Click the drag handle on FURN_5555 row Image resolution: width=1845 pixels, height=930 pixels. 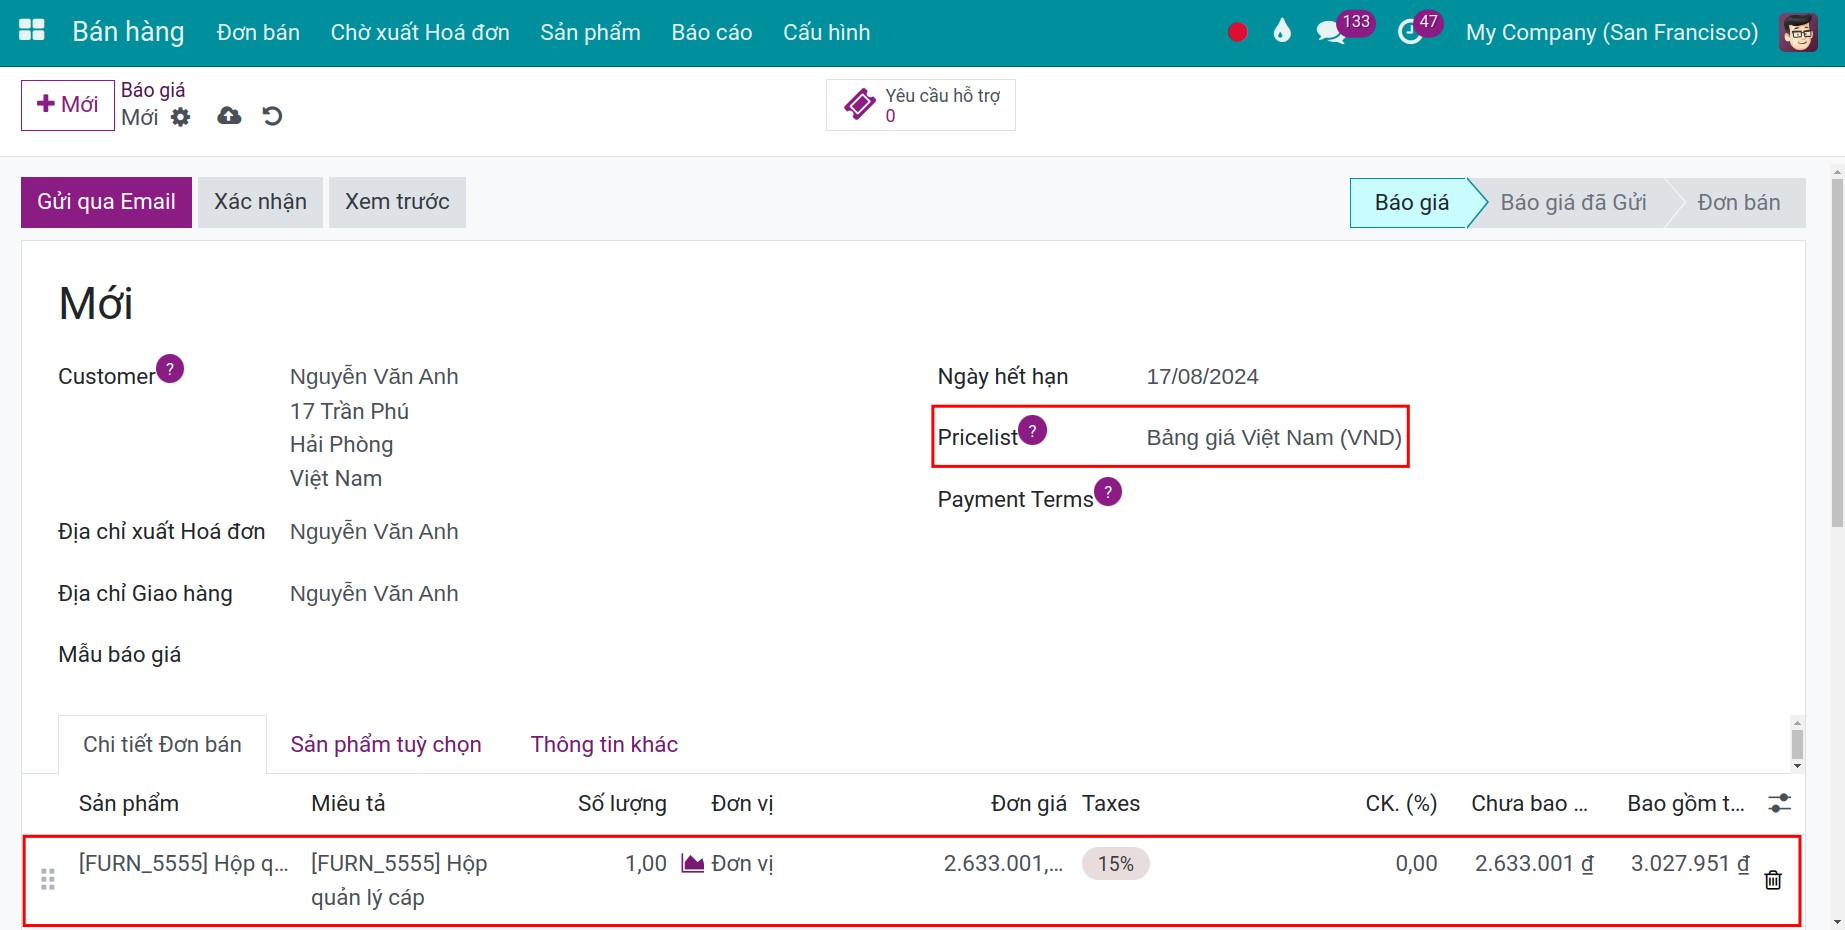point(47,880)
